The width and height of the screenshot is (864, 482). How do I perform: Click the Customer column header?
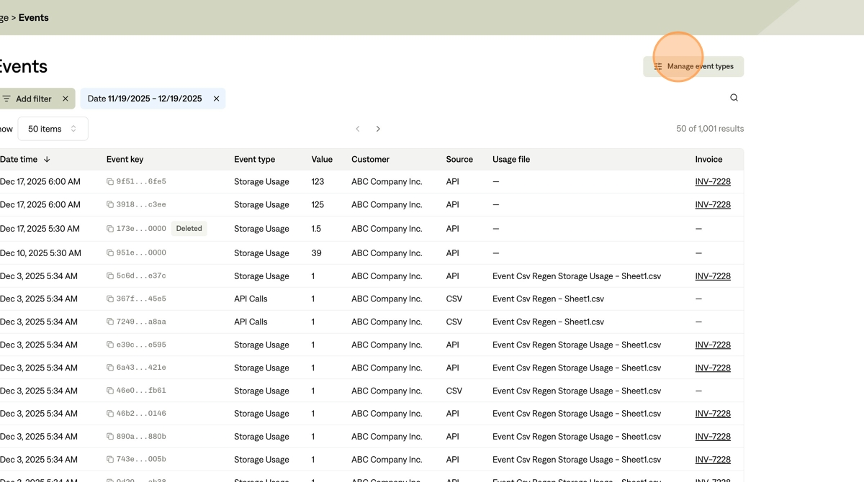point(370,159)
